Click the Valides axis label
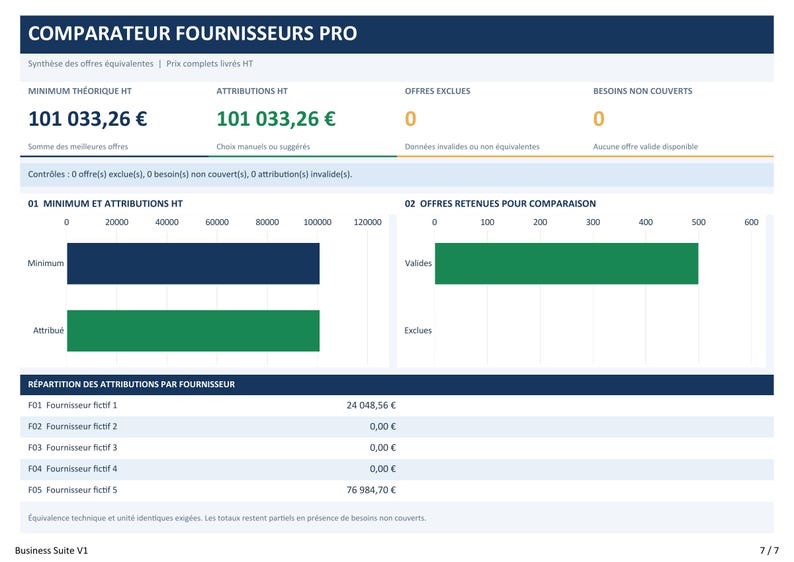The image size is (794, 562). coord(418,263)
